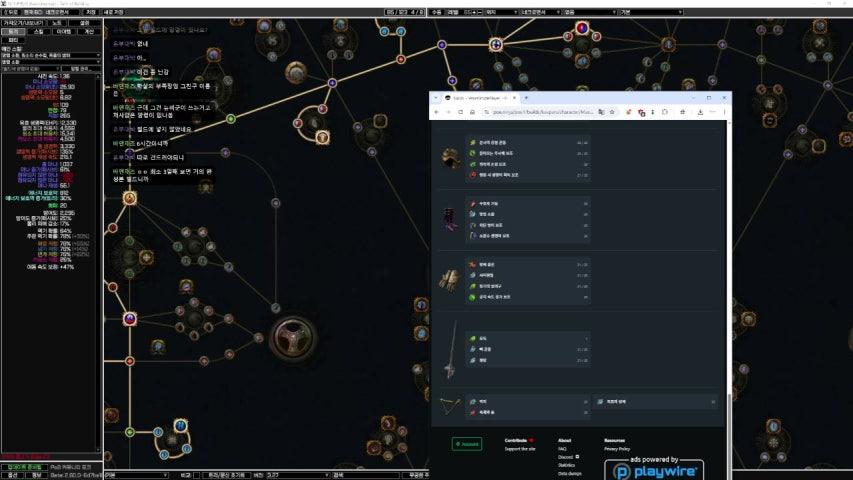Open the 정보 about button
Image resolution: width=853 pixels, height=480 pixels.
click(36, 475)
